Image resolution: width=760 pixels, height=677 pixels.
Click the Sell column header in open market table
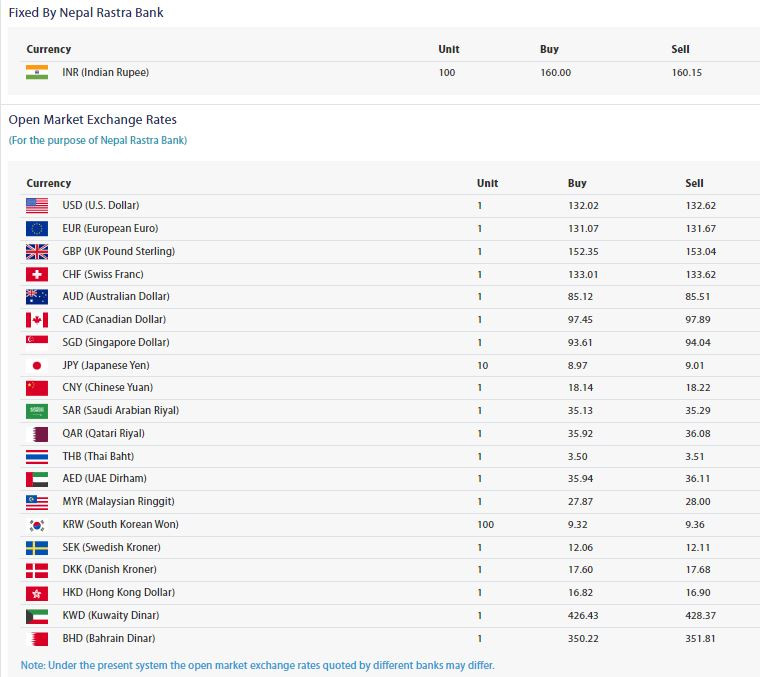coord(694,184)
